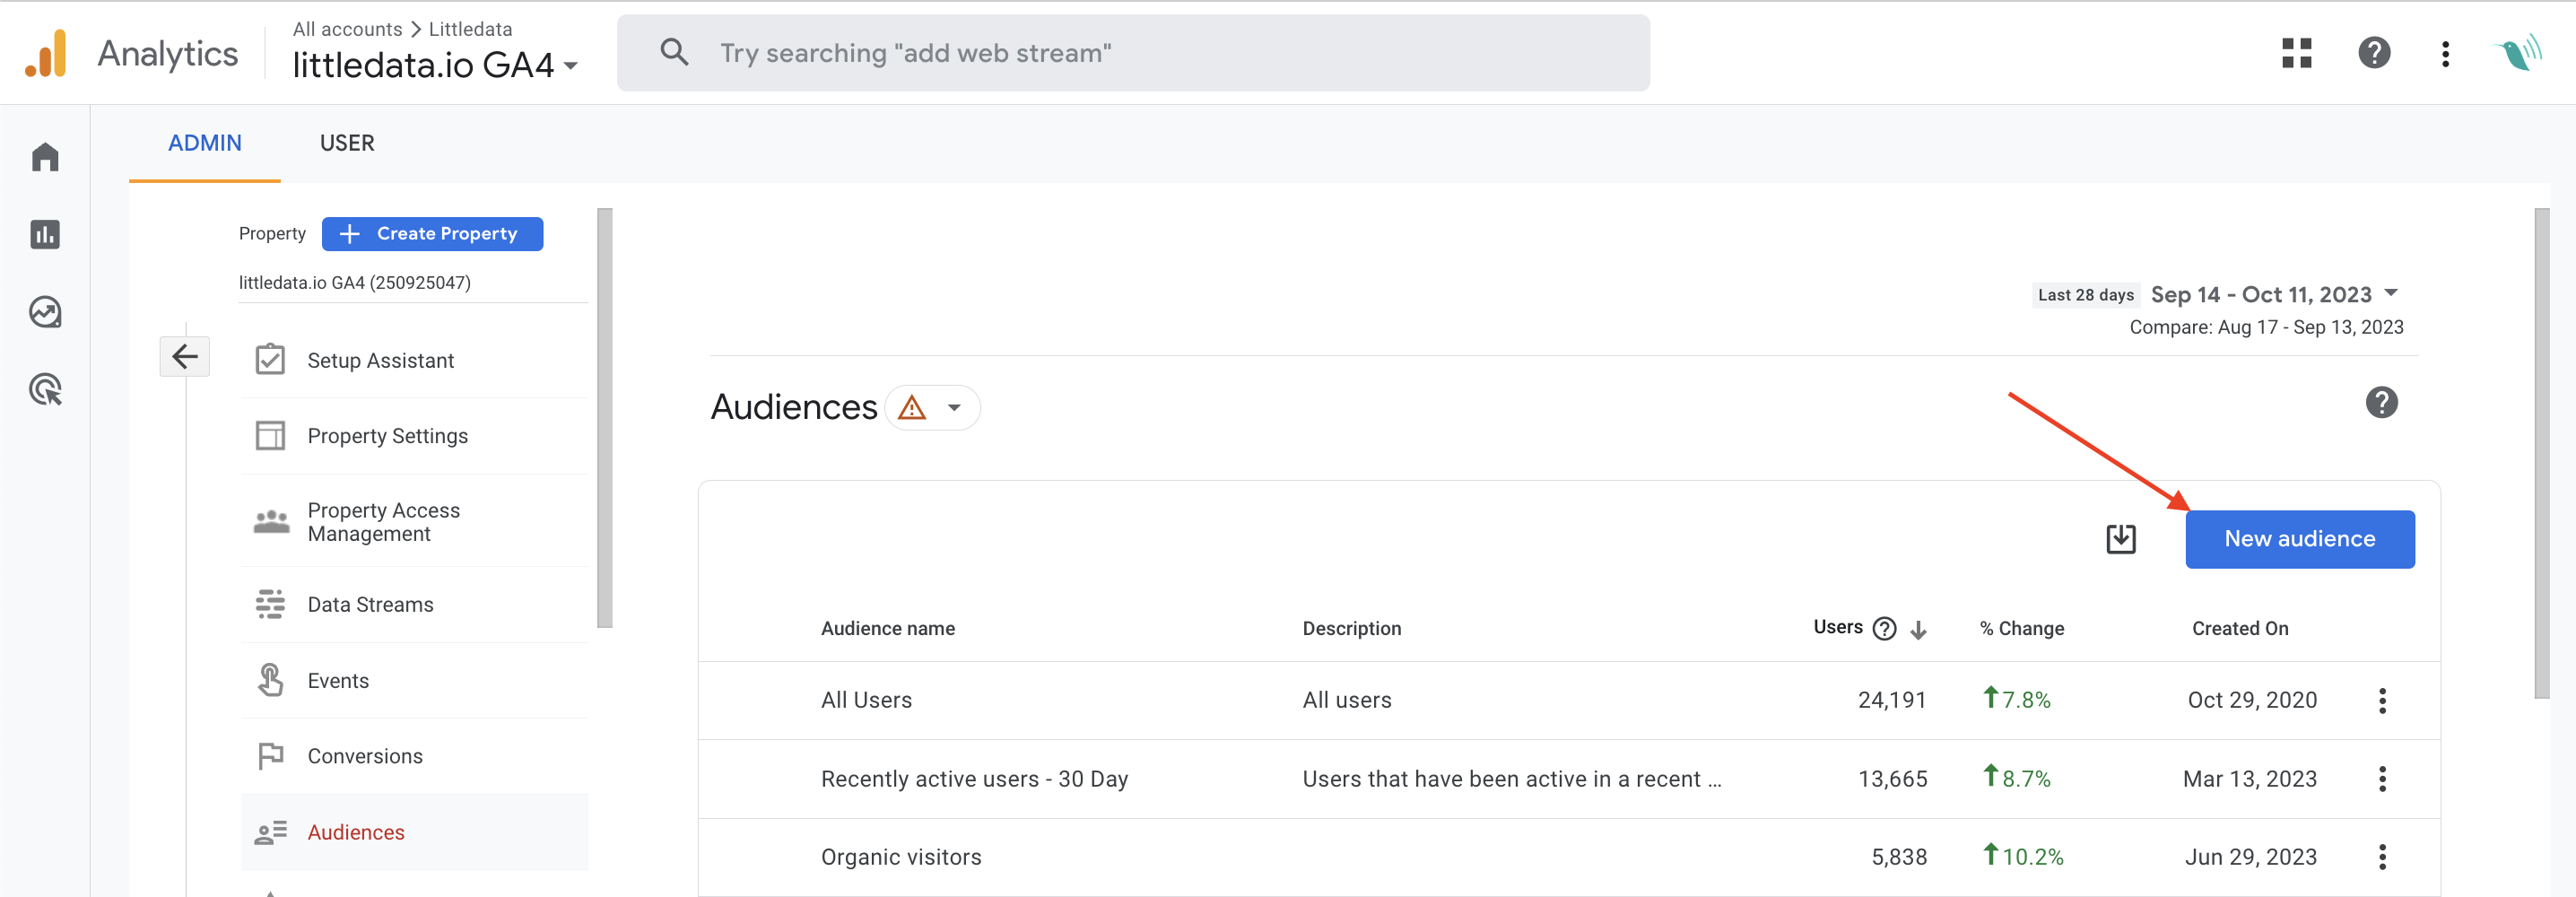Open Data Streams menu item

pos(414,604)
